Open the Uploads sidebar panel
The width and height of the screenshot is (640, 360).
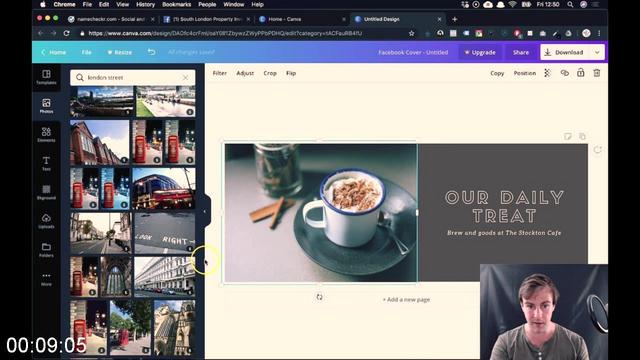pyautogui.click(x=46, y=221)
